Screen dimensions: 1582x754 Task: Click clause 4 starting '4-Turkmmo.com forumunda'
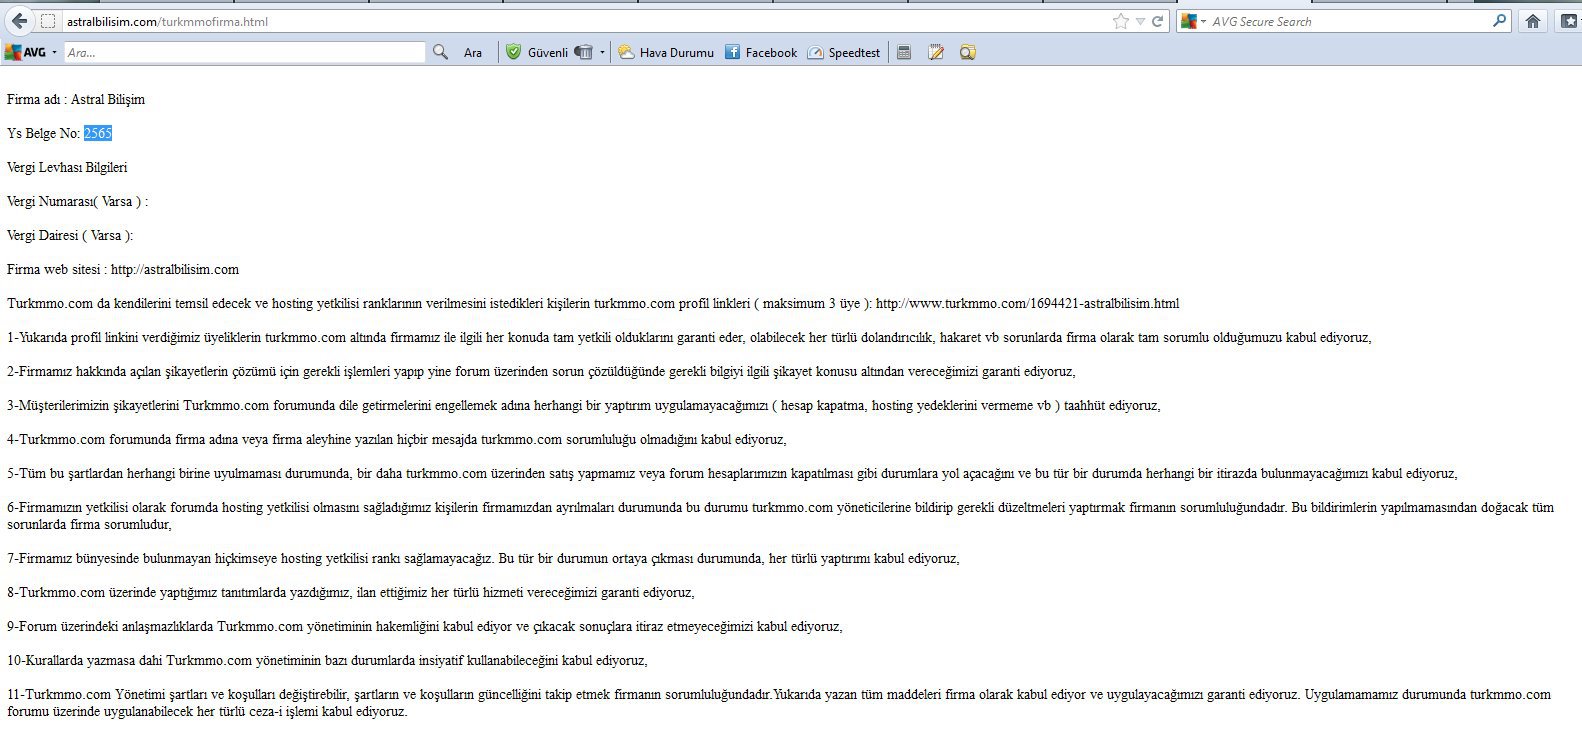397,439
